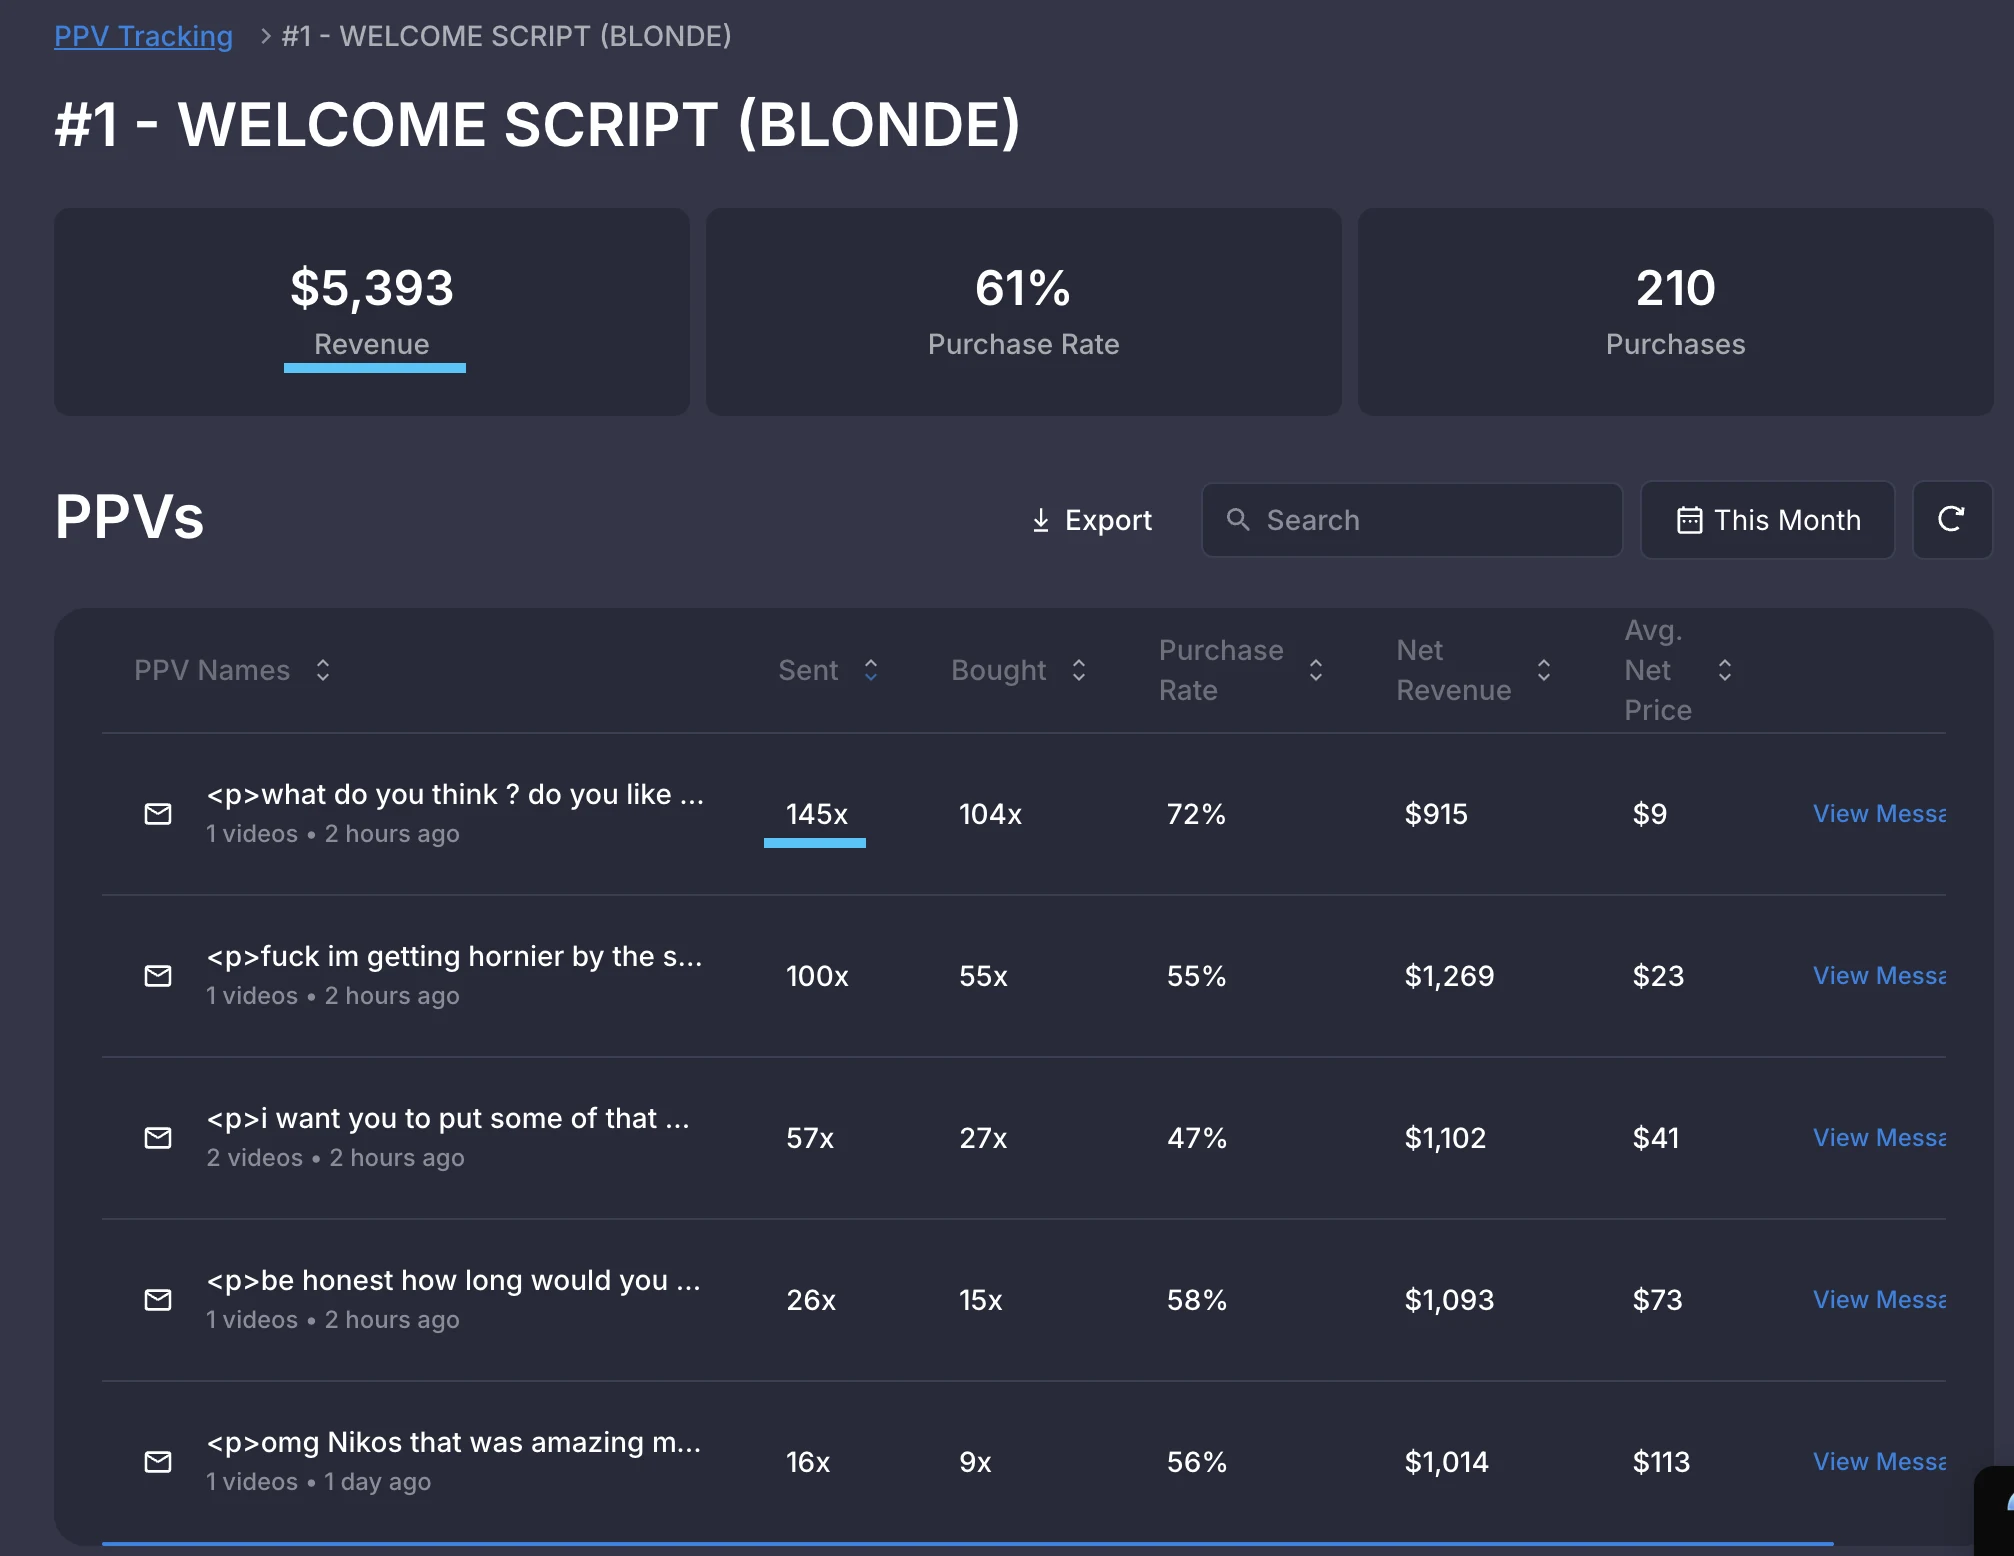Click the Avg. Net Price header label
This screenshot has width=2014, height=1556.
click(1657, 670)
